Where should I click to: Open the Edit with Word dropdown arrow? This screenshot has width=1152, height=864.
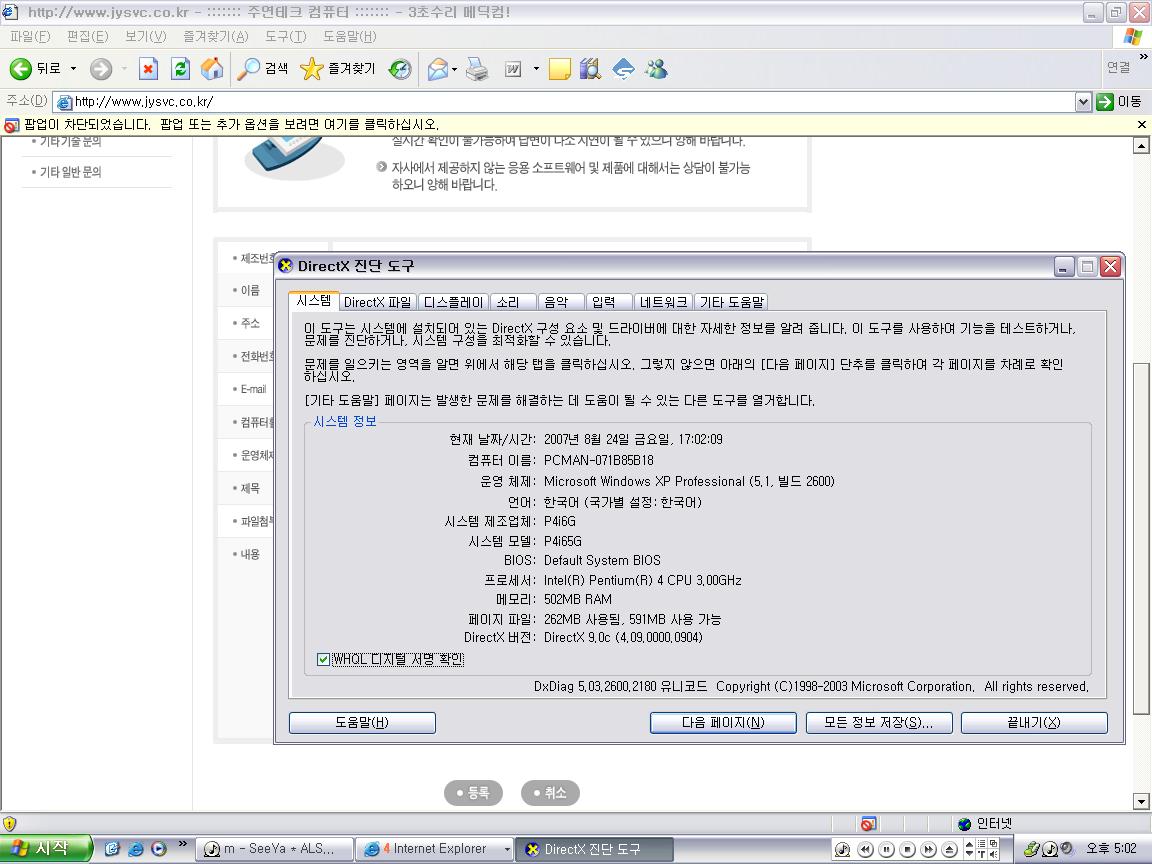(x=536, y=69)
